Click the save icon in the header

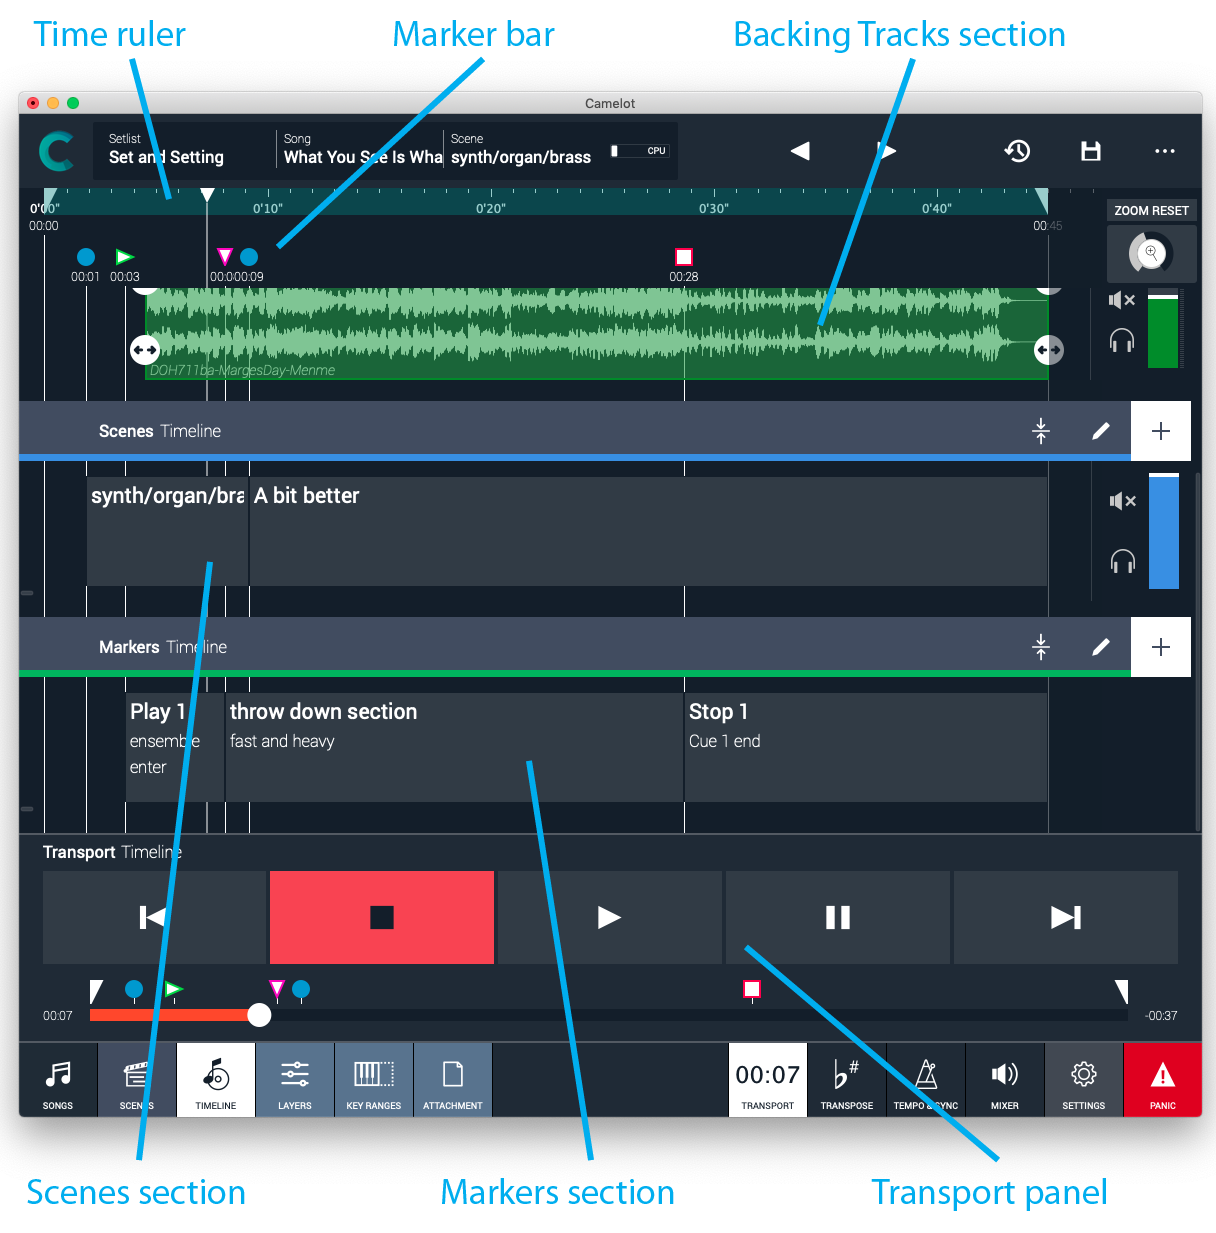(x=1091, y=151)
